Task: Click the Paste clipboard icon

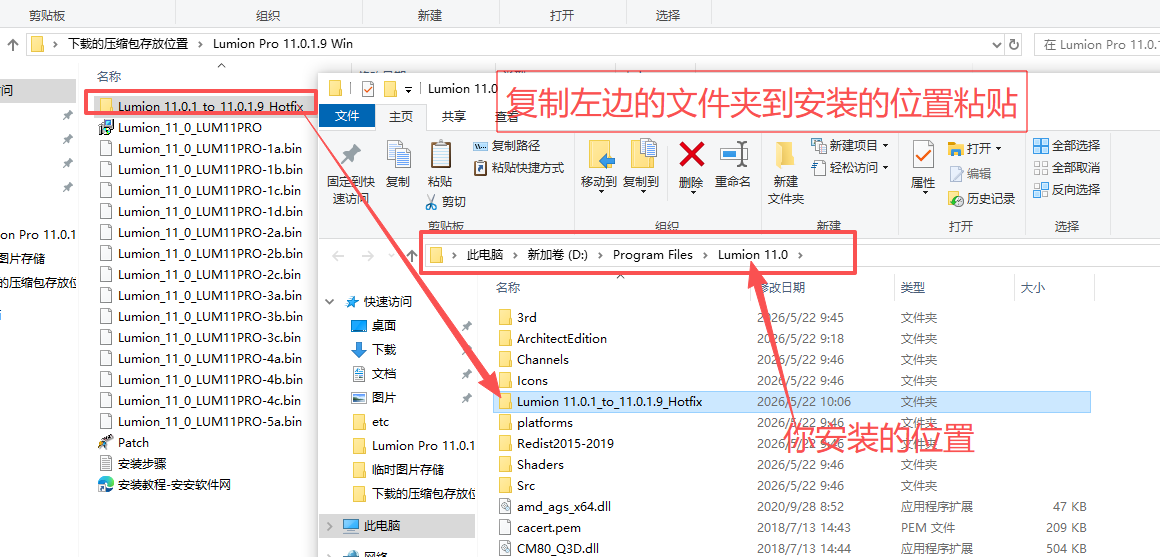Action: tap(440, 155)
